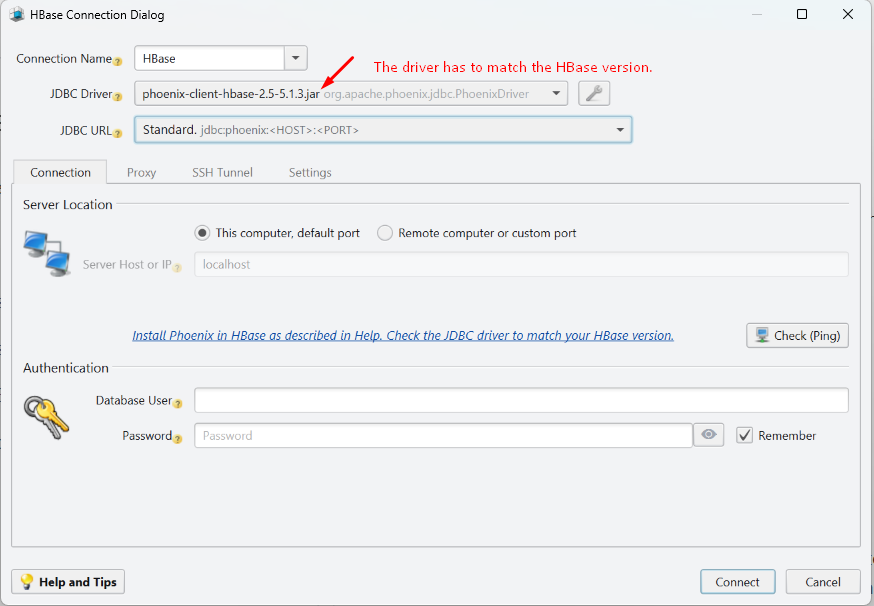Viewport: 874px width, 606px height.
Task: Open the SSH Tunnel tab
Action: pyautogui.click(x=222, y=172)
